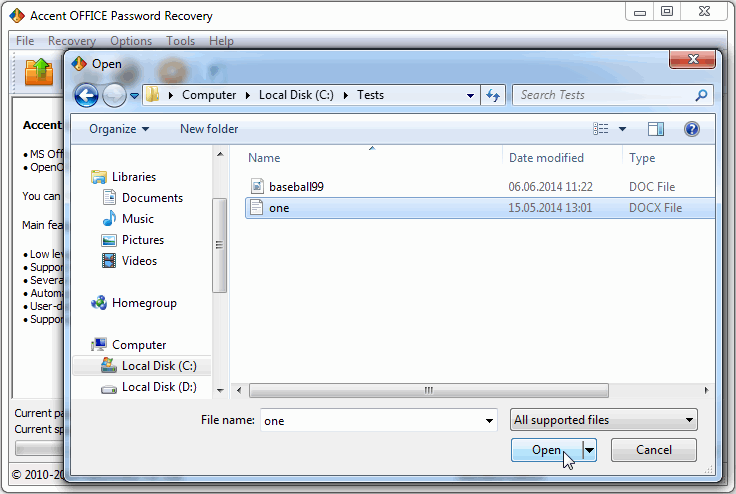
Task: Sort by Date modified column
Action: point(546,158)
